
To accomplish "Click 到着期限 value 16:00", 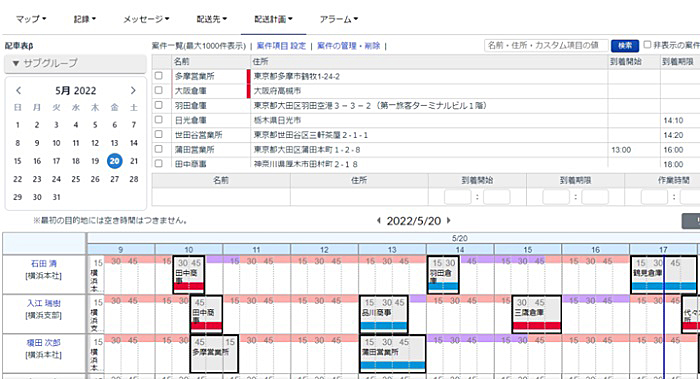I will tap(673, 150).
